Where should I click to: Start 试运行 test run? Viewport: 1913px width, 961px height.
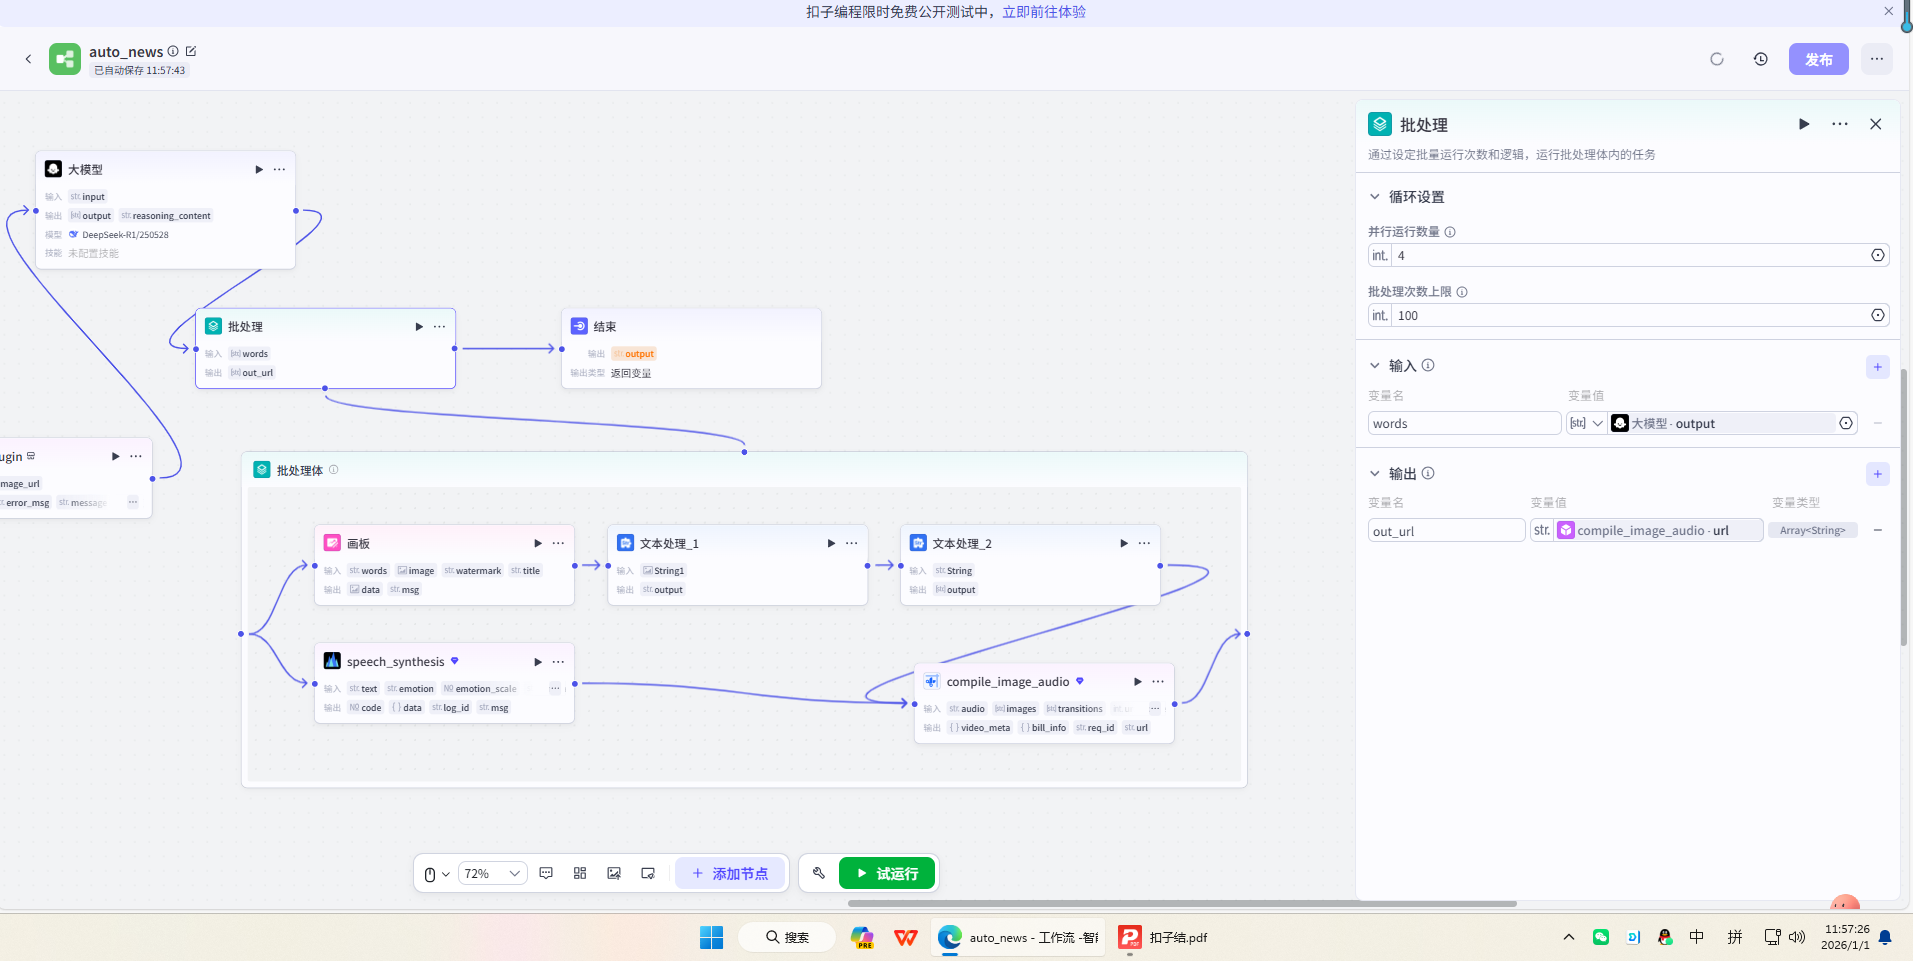pos(887,874)
